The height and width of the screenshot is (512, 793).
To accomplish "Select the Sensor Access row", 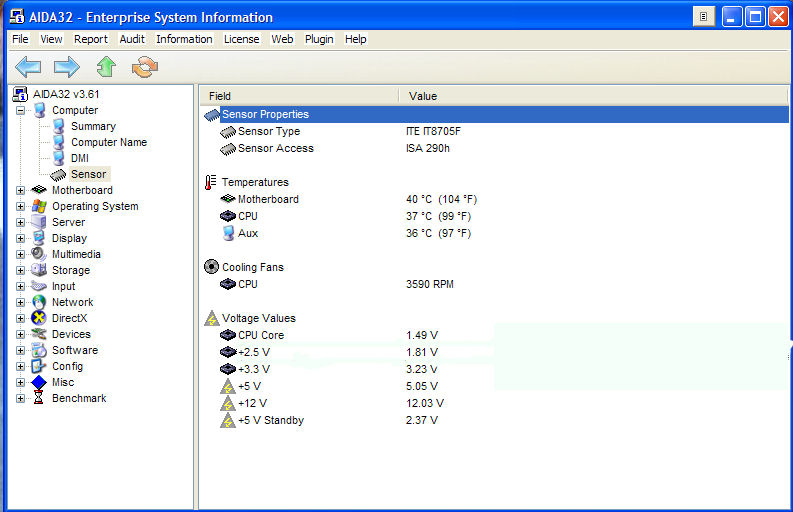I will [x=496, y=148].
